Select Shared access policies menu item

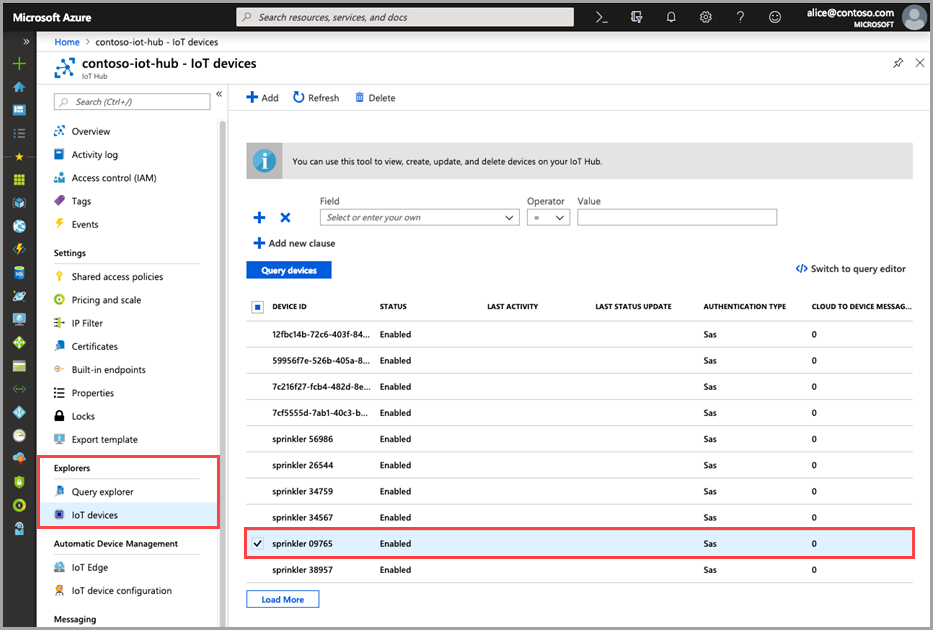click(117, 277)
